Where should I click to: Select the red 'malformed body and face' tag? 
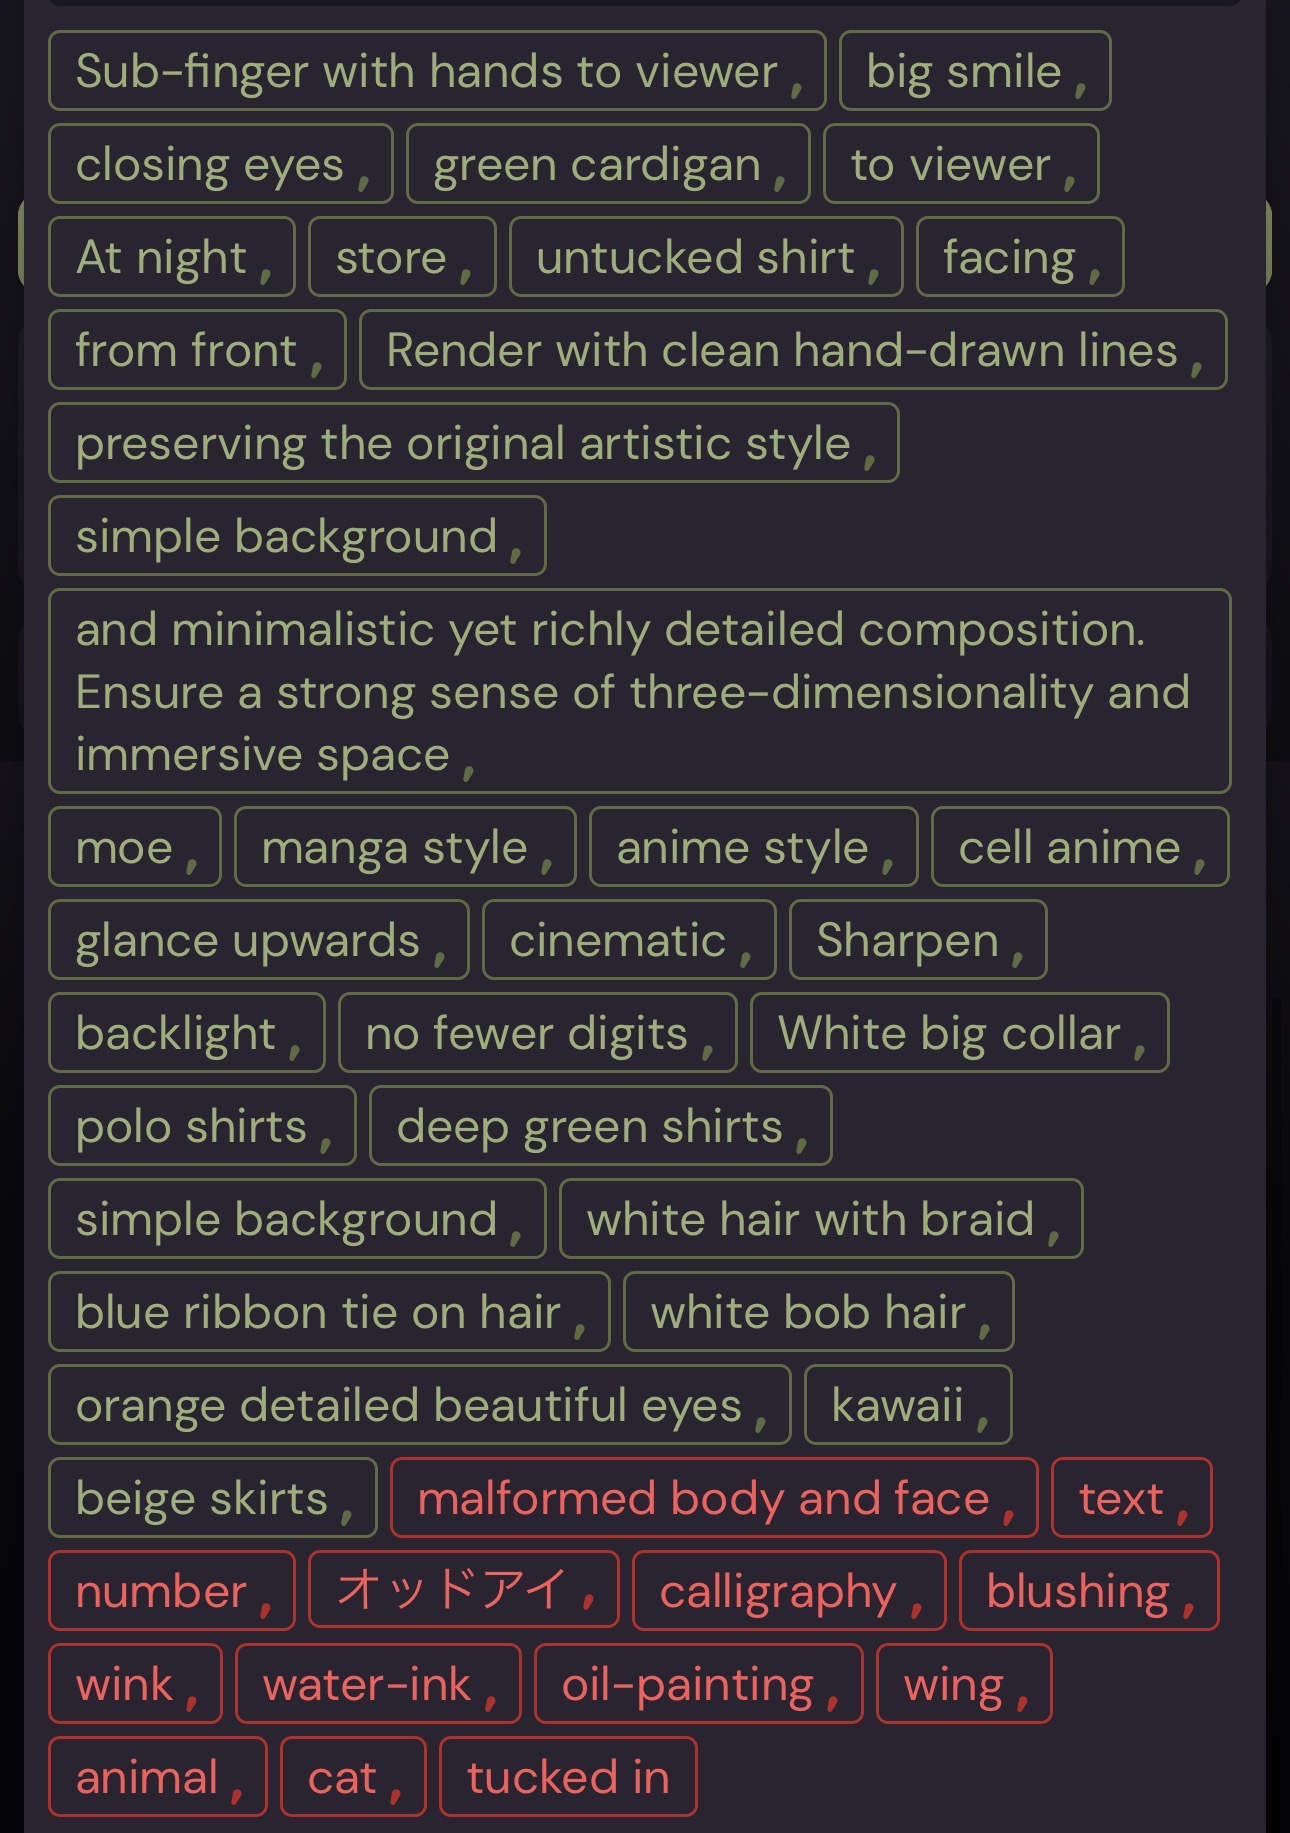[x=714, y=1498]
